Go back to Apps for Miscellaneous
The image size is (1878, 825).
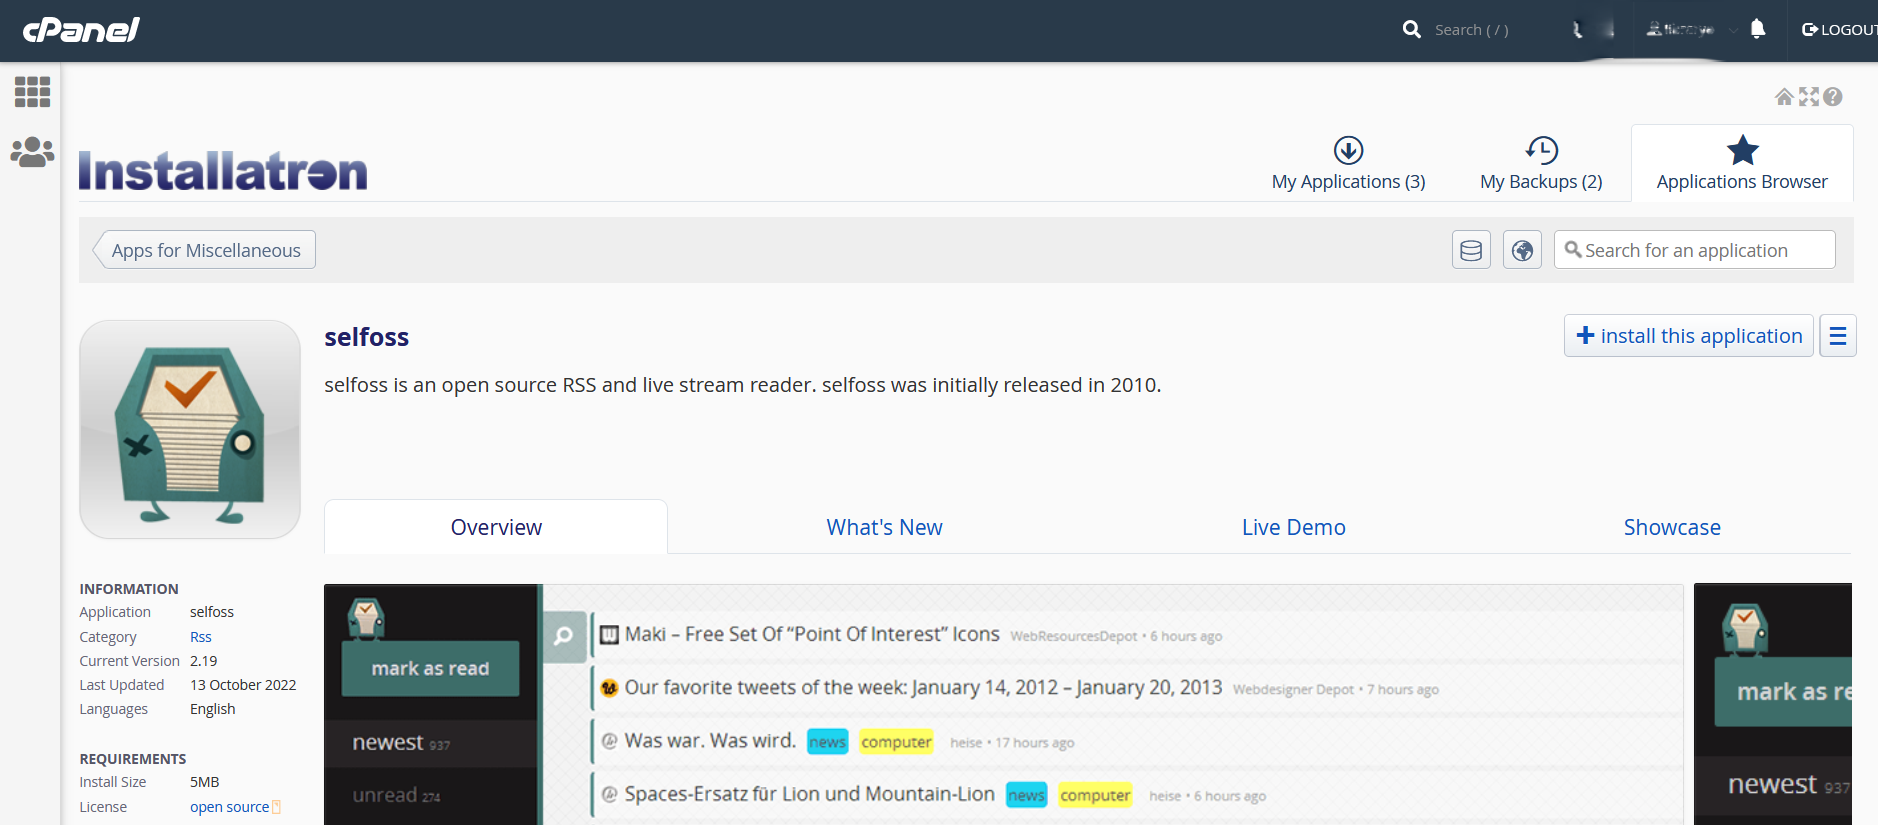pyautogui.click(x=205, y=250)
